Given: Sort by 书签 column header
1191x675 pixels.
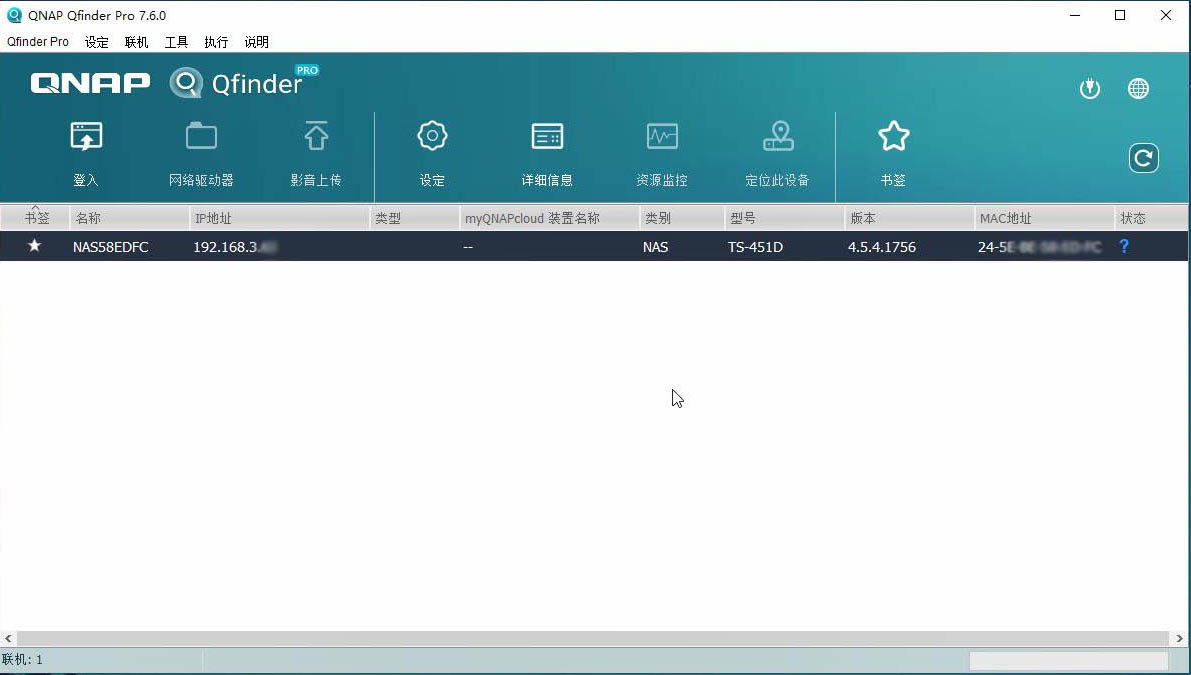Looking at the screenshot, I should [36, 218].
